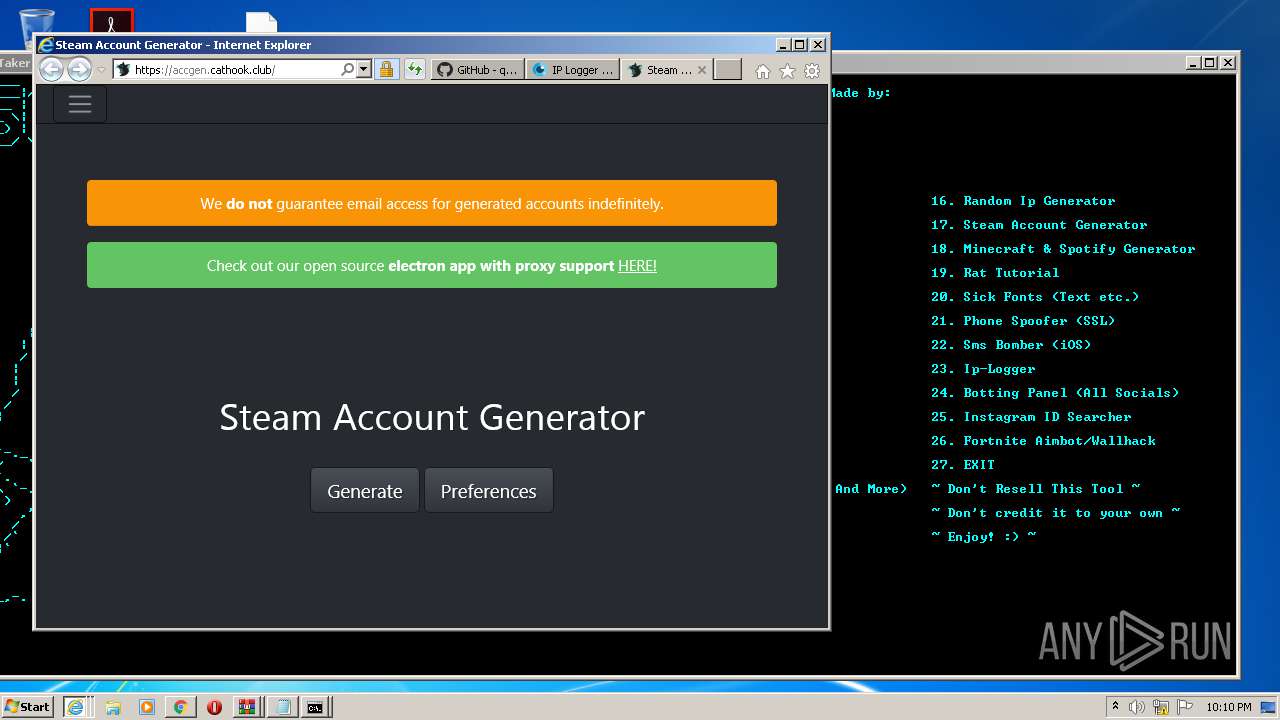The height and width of the screenshot is (720, 1280).
Task: Go forward in Internet Explorer
Action: click(79, 70)
